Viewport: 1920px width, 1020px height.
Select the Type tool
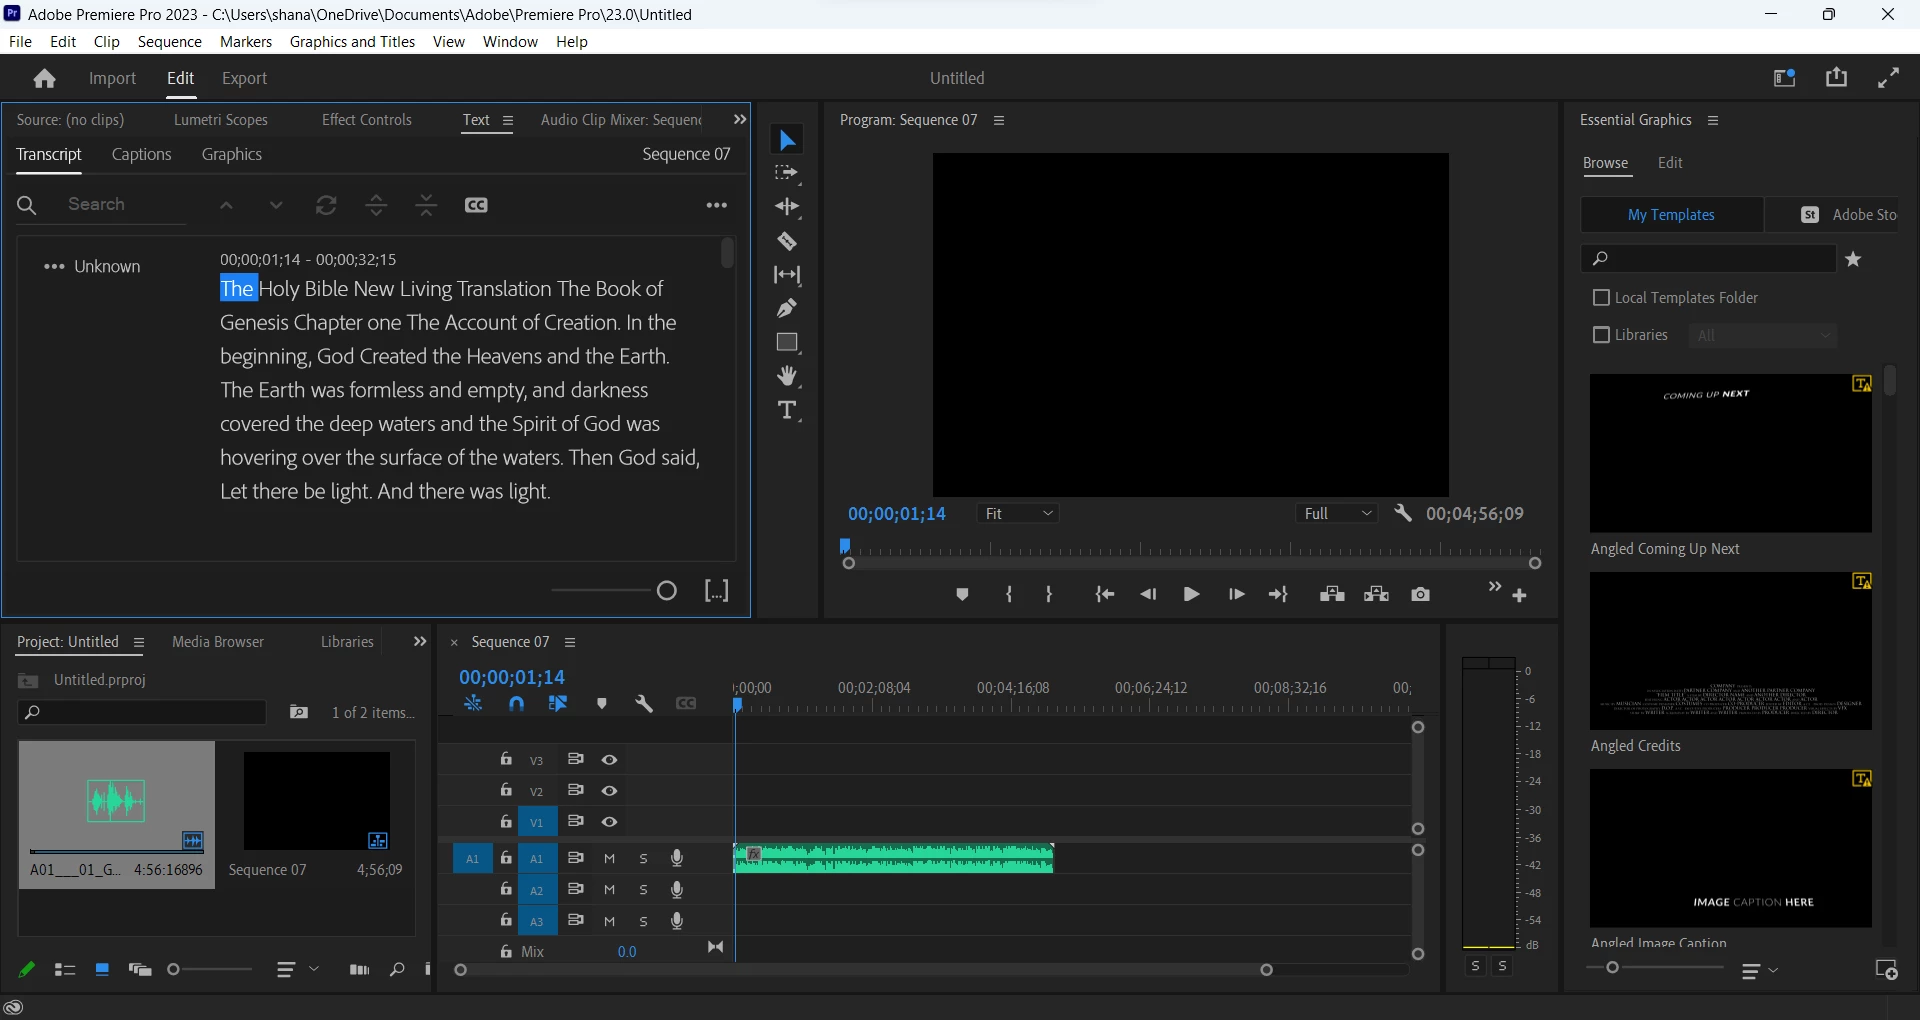pos(787,410)
